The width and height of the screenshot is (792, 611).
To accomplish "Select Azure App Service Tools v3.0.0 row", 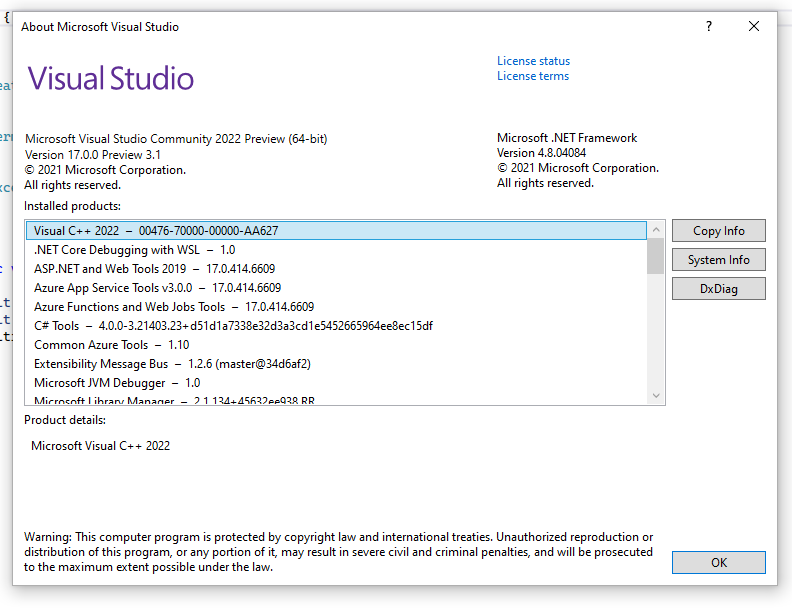I will point(336,288).
